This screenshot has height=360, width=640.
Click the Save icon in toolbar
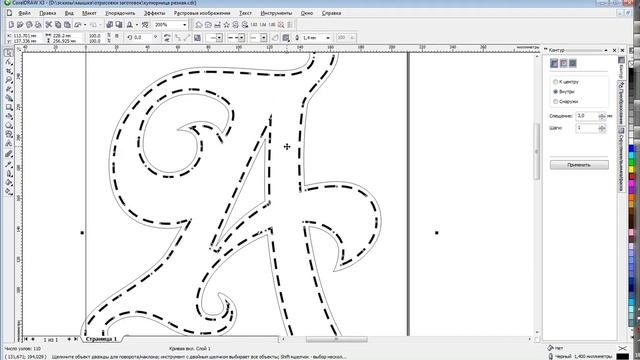pyautogui.click(x=29, y=25)
